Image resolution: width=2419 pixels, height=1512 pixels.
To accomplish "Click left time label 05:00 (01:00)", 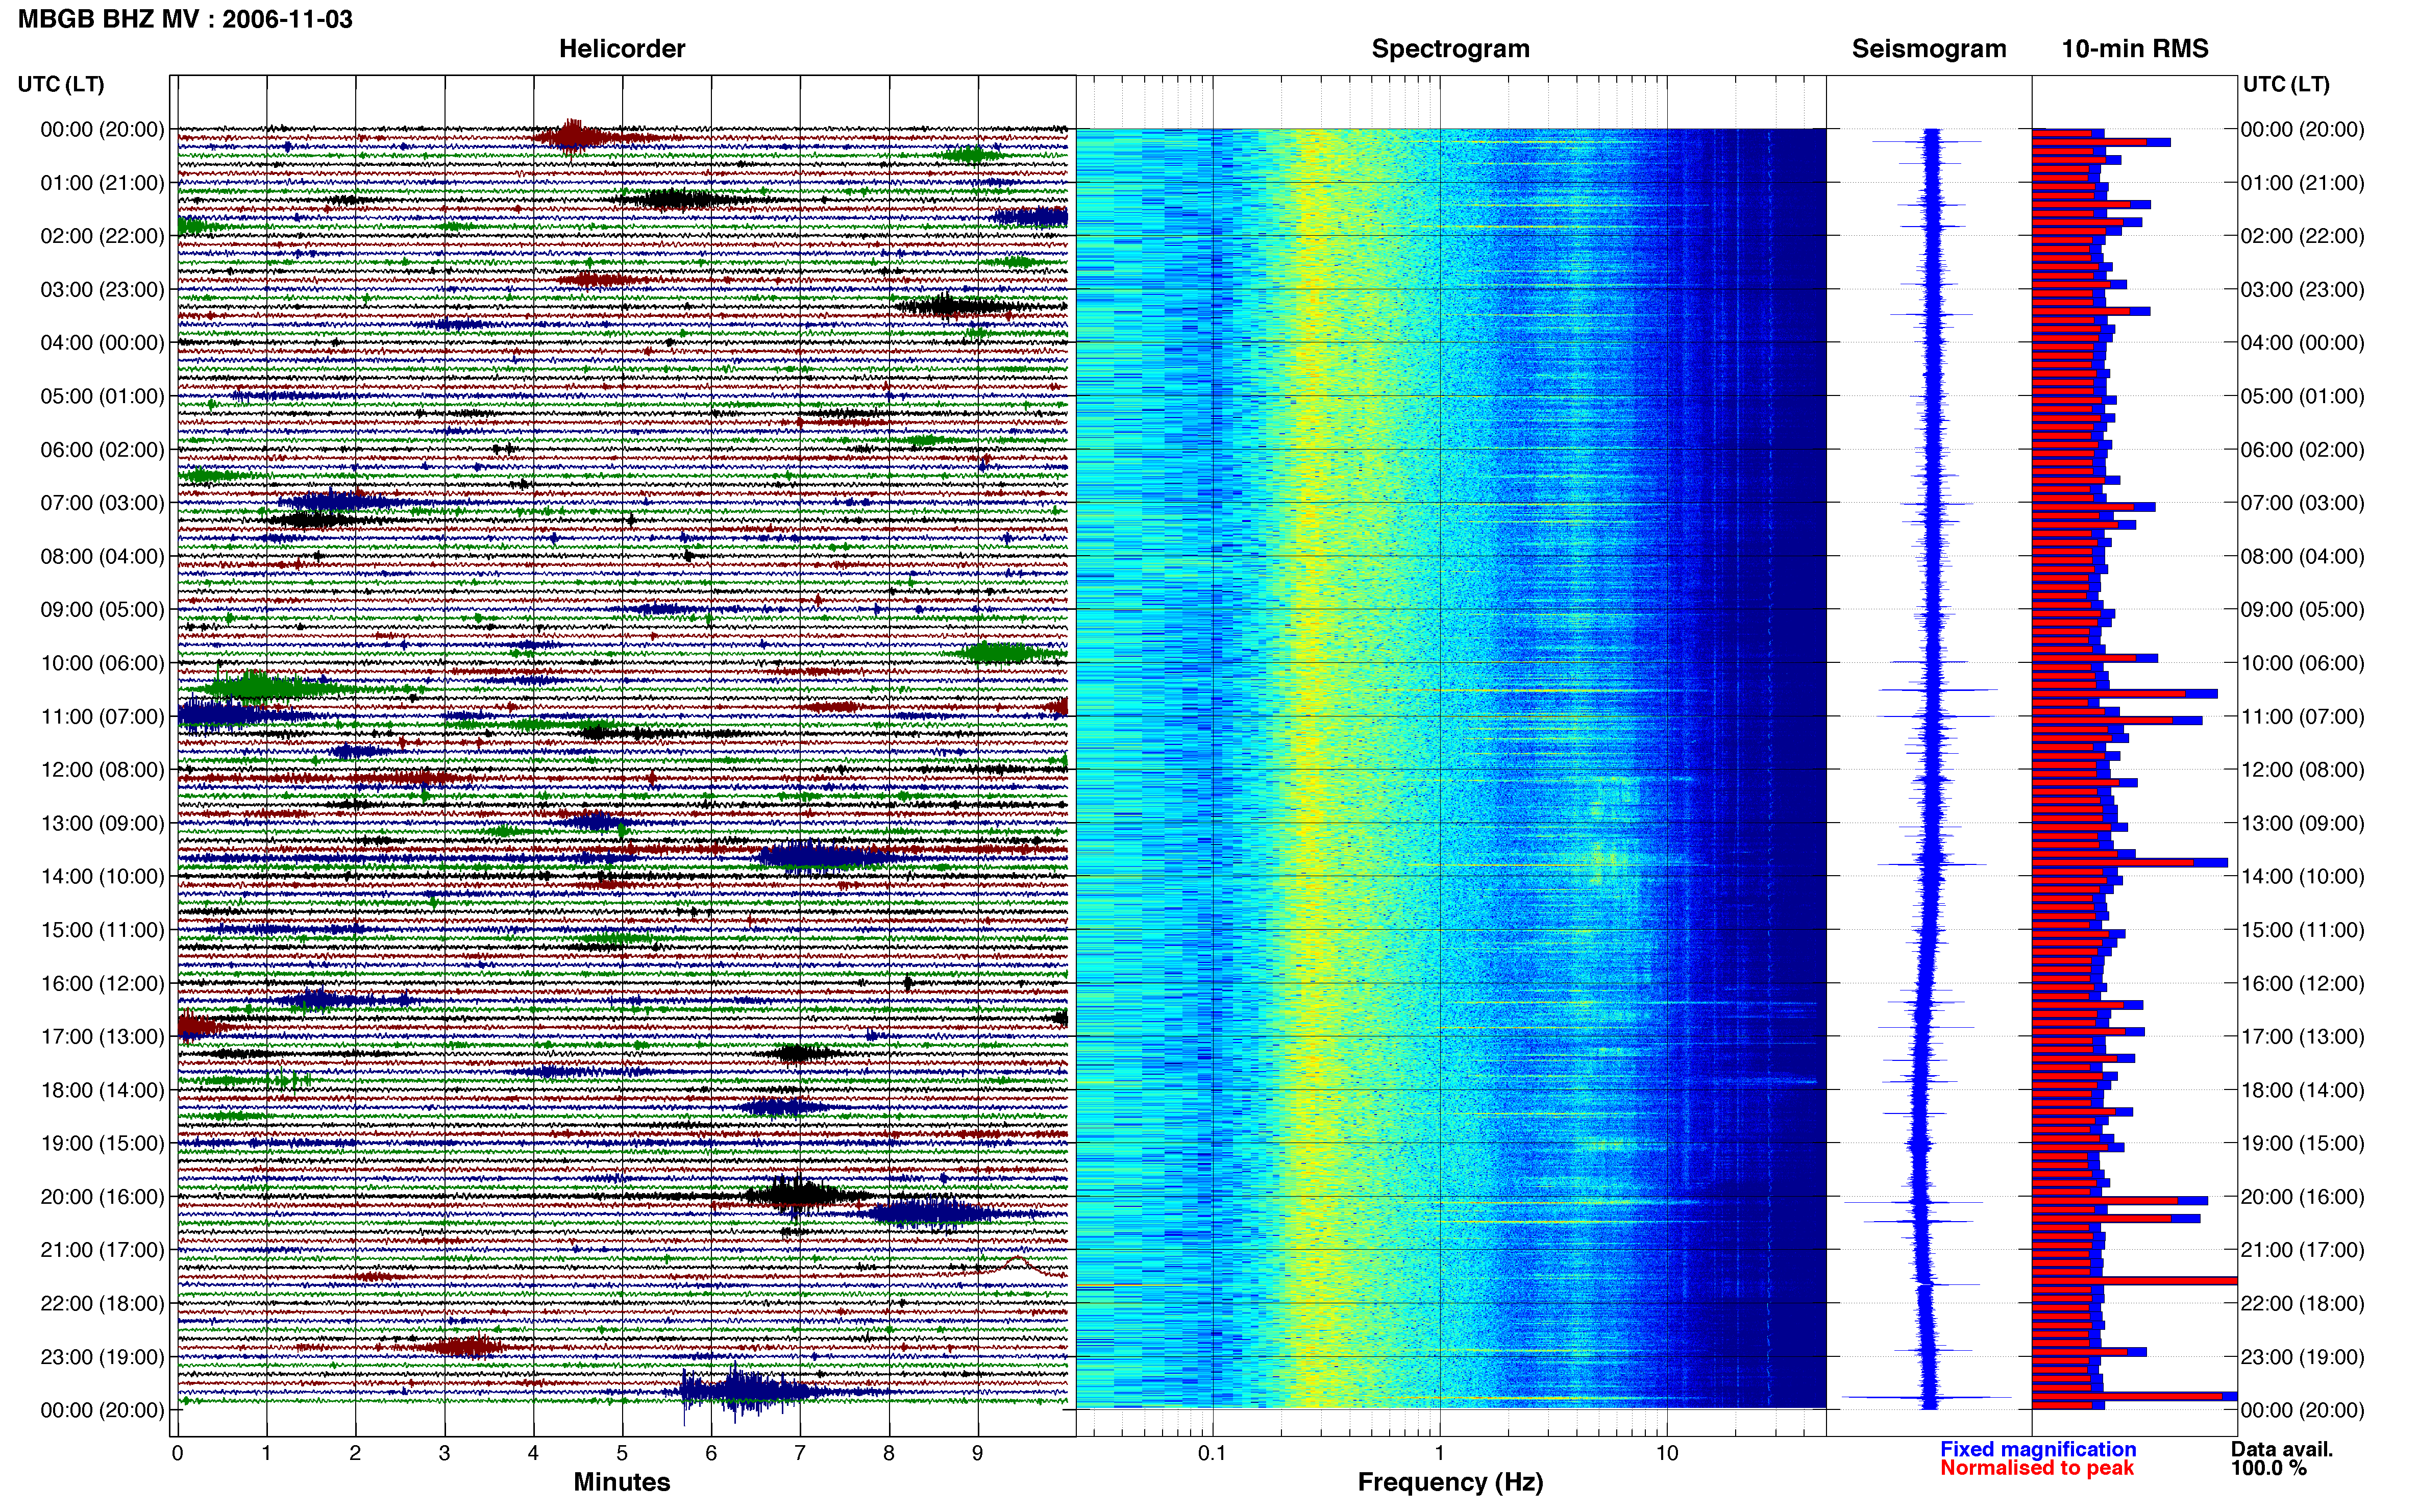I will tap(102, 396).
